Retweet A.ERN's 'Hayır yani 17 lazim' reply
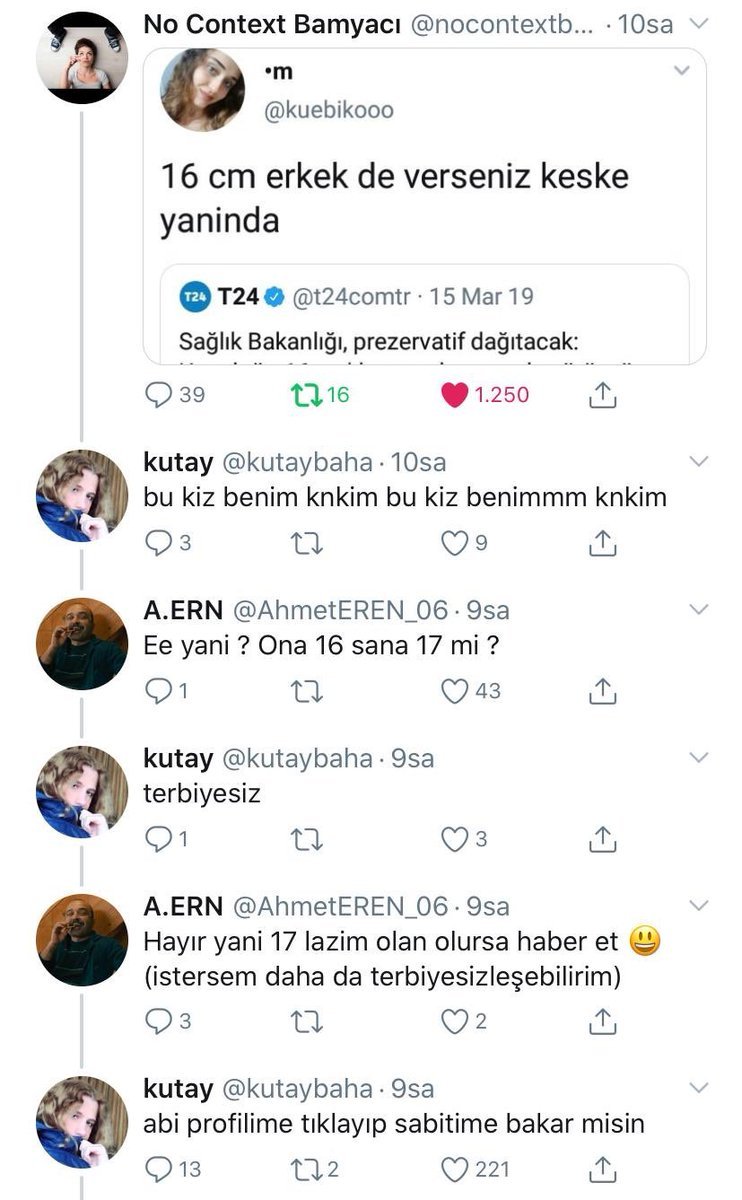The height and width of the screenshot is (1200, 742). click(311, 1020)
